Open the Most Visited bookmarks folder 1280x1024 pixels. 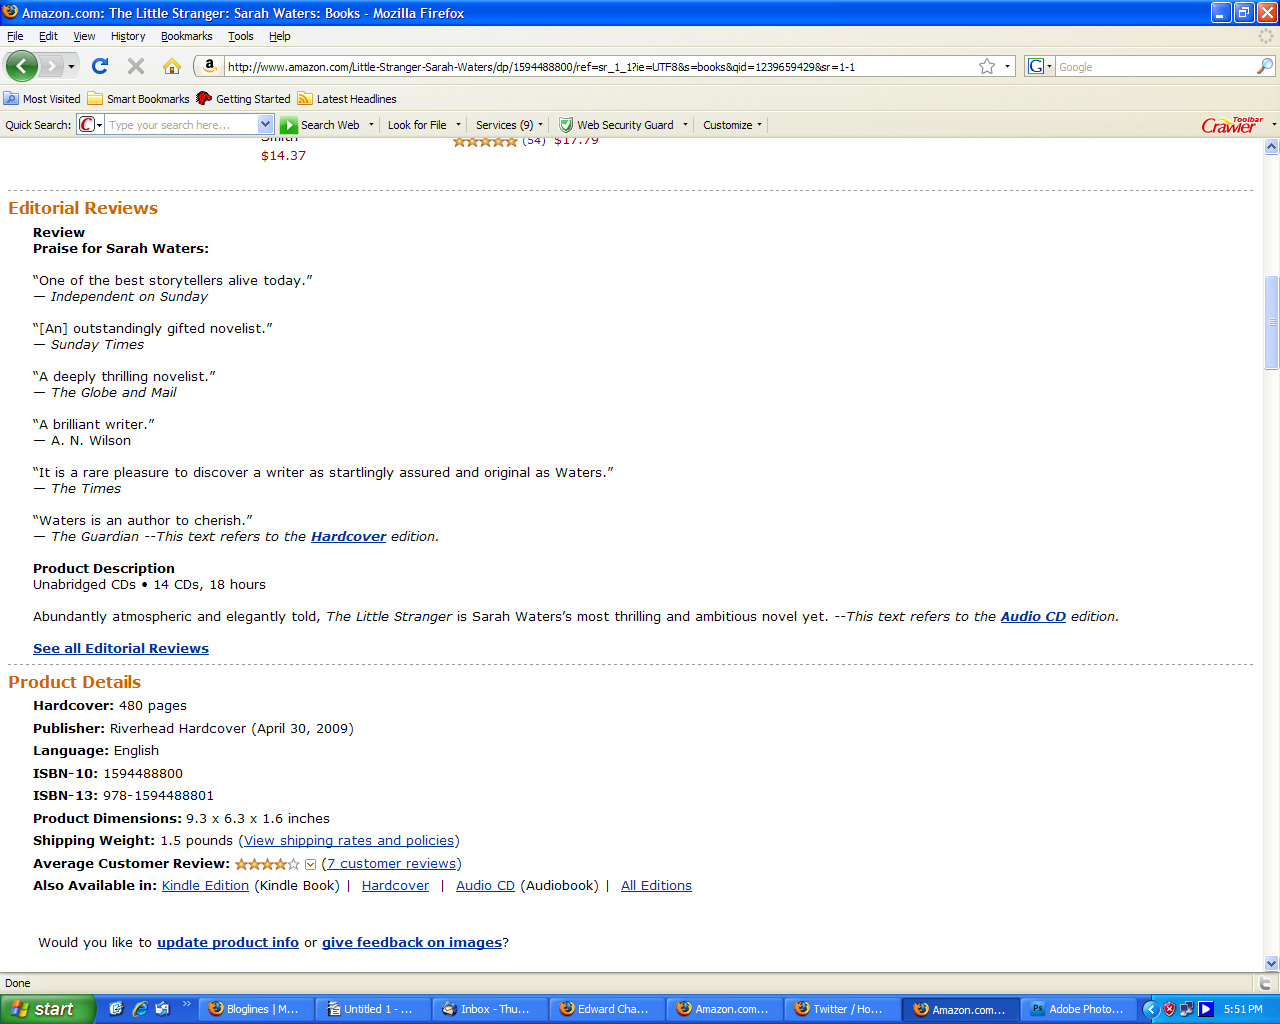(42, 99)
